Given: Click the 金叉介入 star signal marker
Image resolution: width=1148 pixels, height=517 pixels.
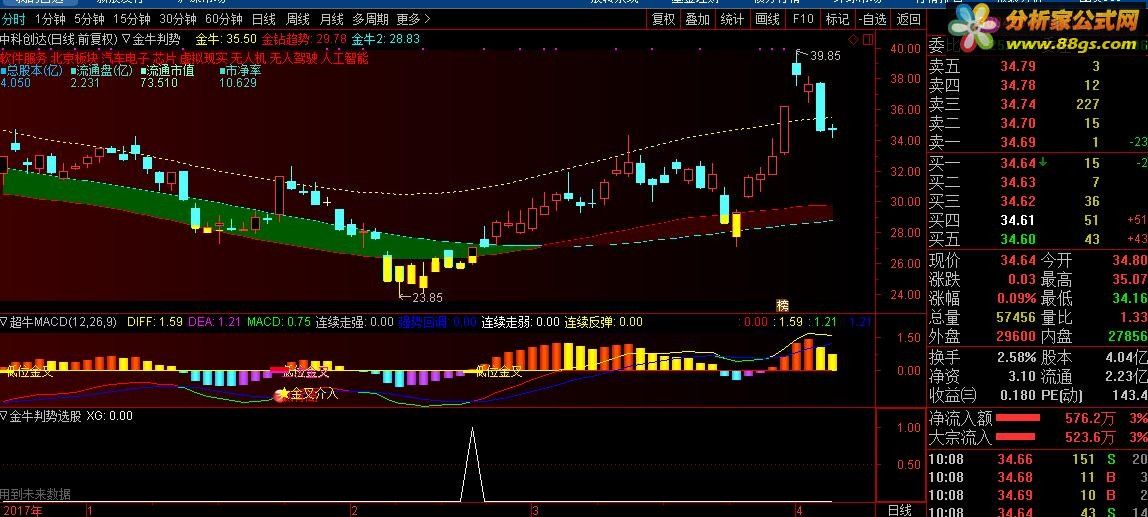Looking at the screenshot, I should point(282,394).
